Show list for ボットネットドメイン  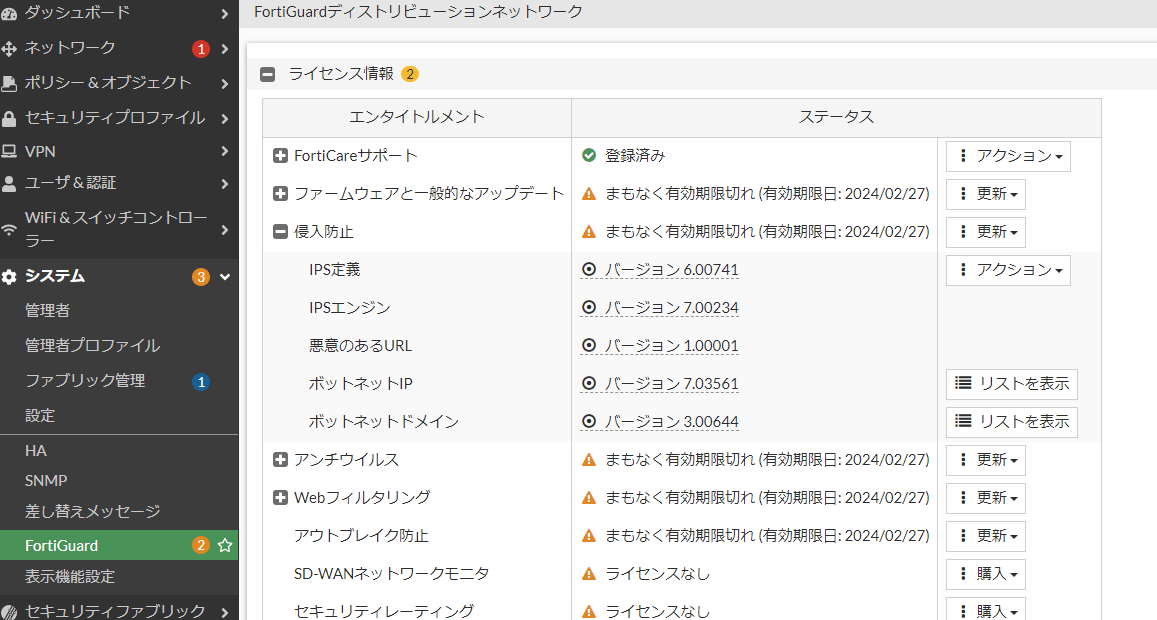click(1012, 422)
